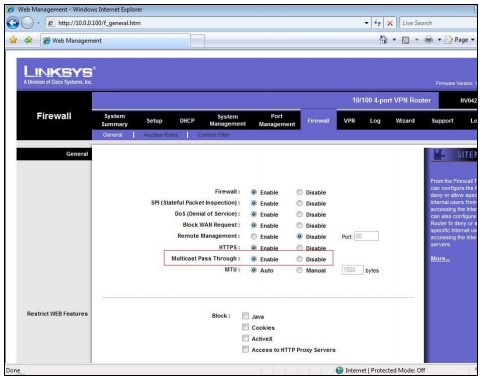Click the red Stop loading icon

[x=390, y=23]
